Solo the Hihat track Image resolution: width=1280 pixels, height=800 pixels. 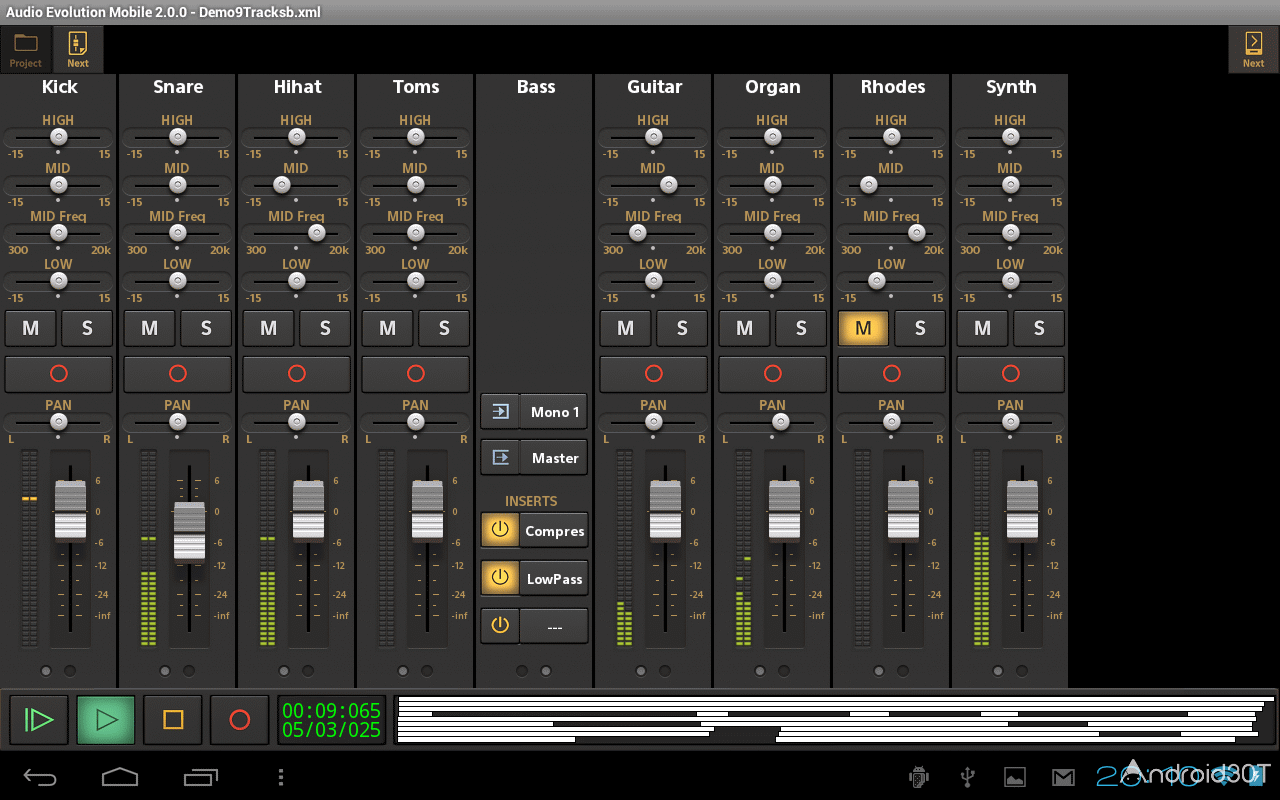coord(325,328)
